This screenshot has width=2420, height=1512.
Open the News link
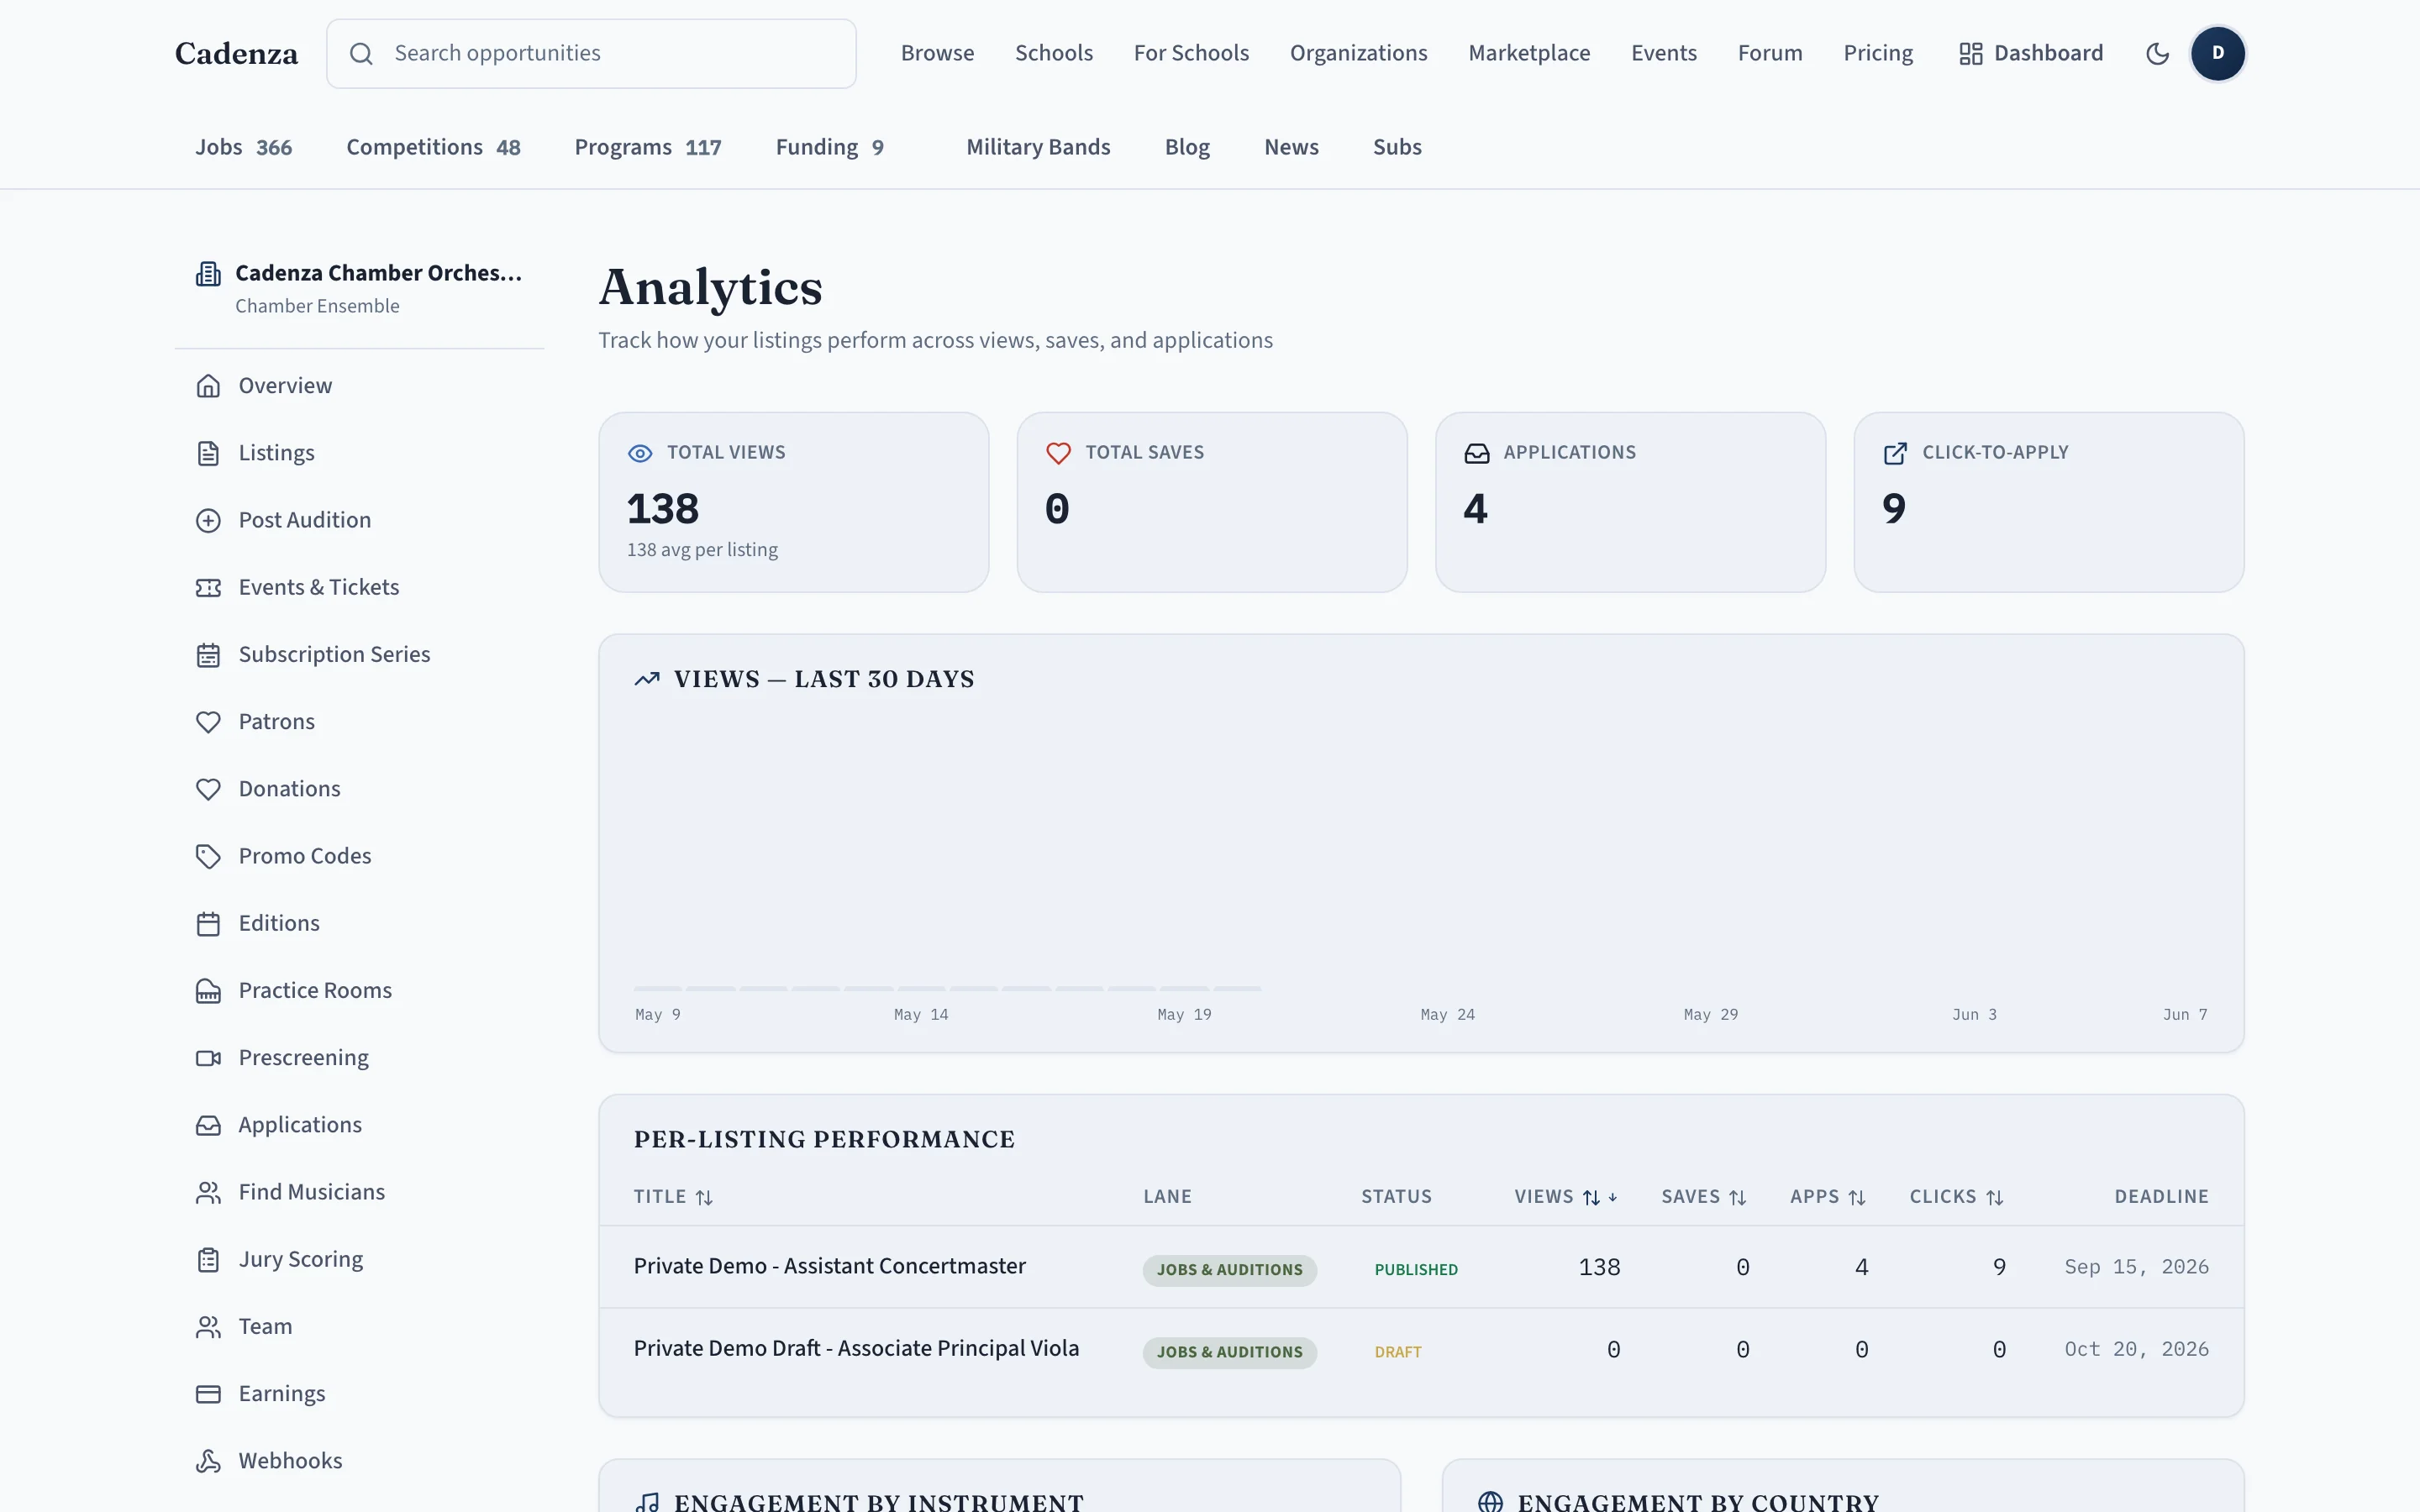[x=1291, y=147]
